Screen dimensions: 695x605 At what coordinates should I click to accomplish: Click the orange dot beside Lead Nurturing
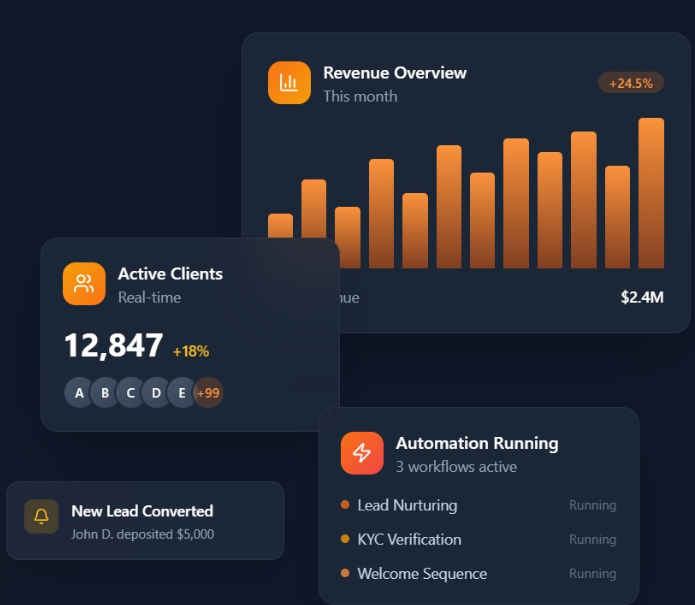coord(345,505)
